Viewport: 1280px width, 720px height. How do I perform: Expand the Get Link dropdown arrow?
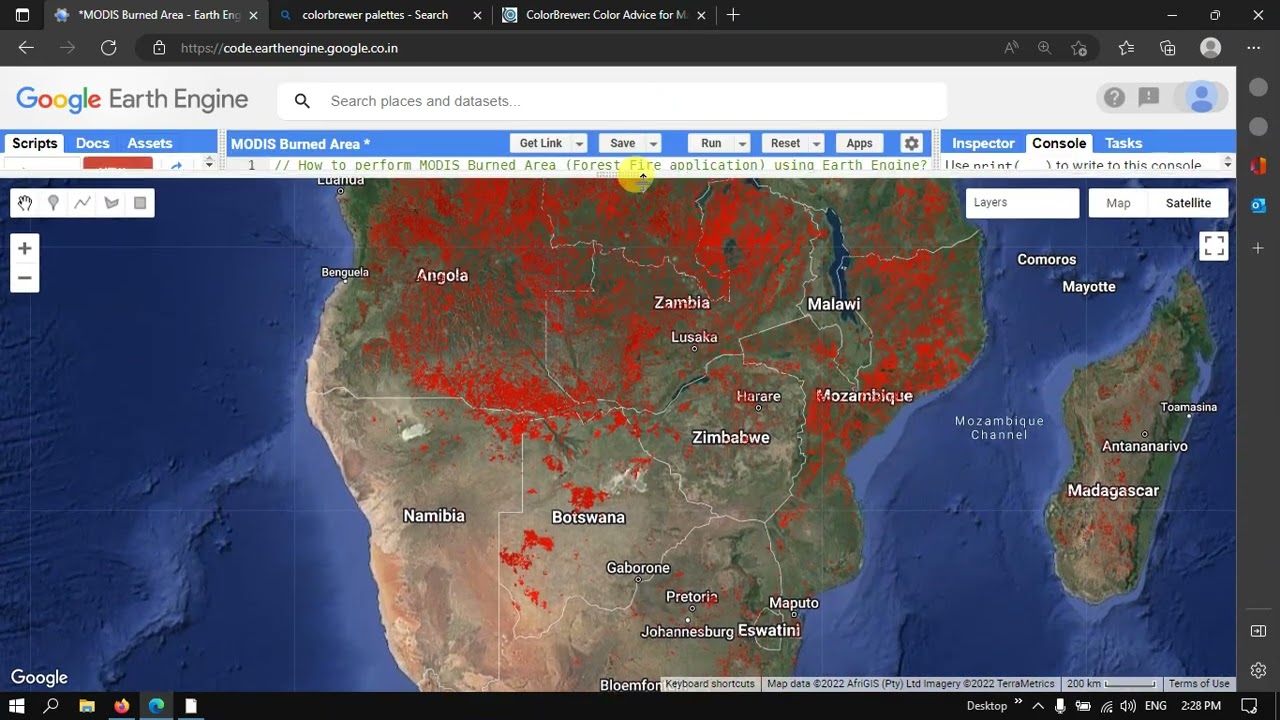point(579,143)
